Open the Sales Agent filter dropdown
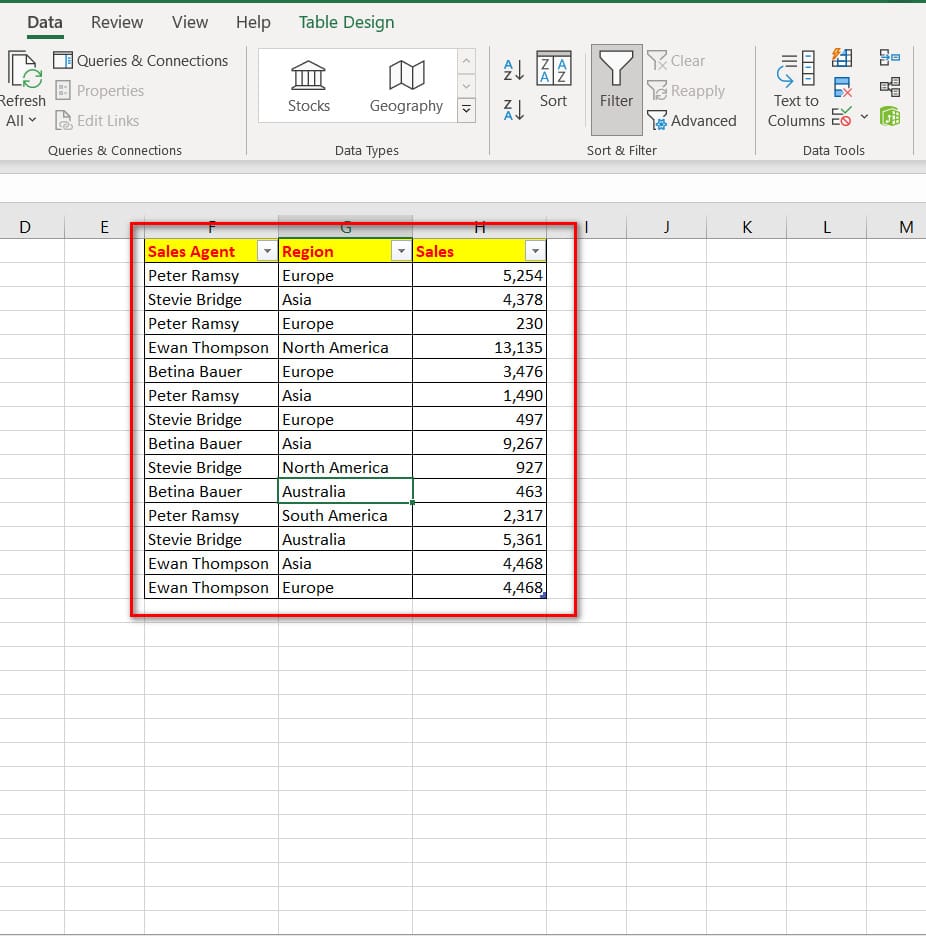The height and width of the screenshot is (936, 926). coord(267,252)
